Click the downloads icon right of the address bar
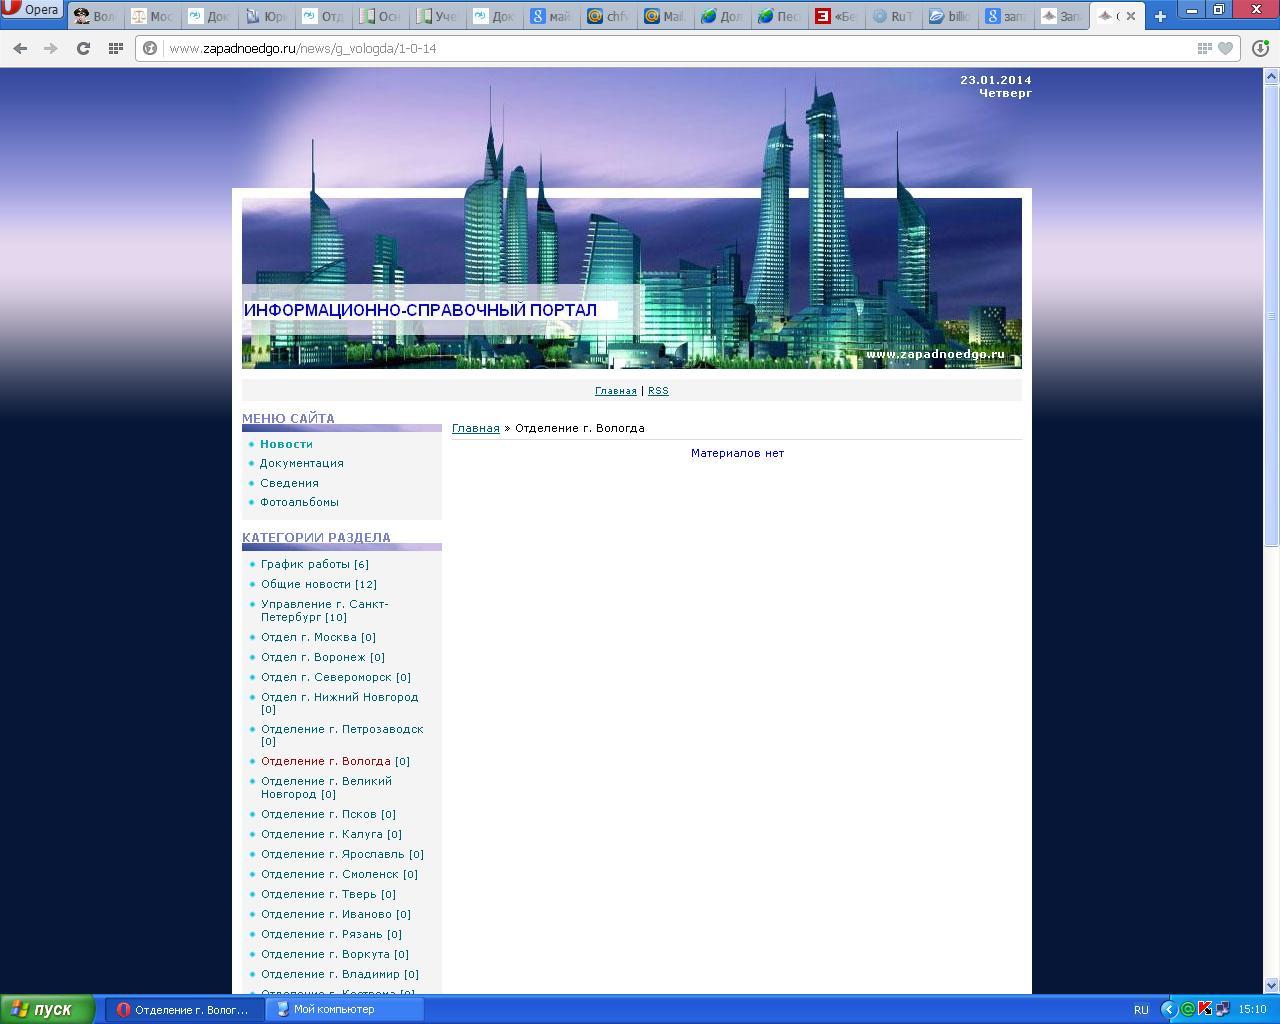The image size is (1280, 1024). (1260, 48)
